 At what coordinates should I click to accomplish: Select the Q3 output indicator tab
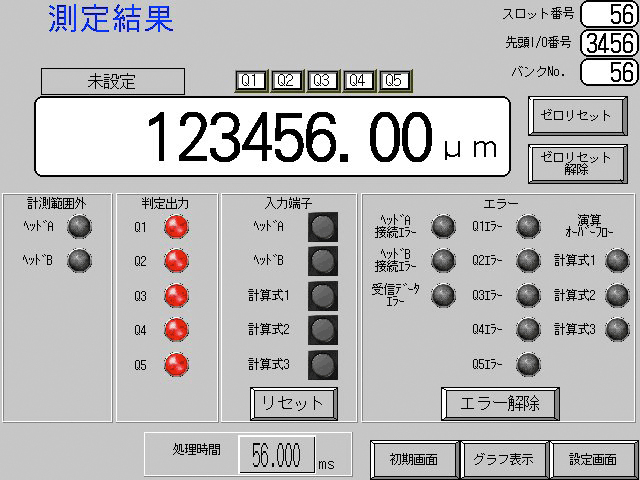tap(322, 81)
